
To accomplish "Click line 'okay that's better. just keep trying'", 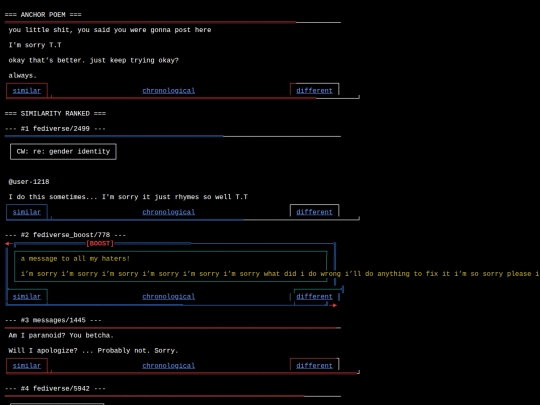I will (x=94, y=60).
